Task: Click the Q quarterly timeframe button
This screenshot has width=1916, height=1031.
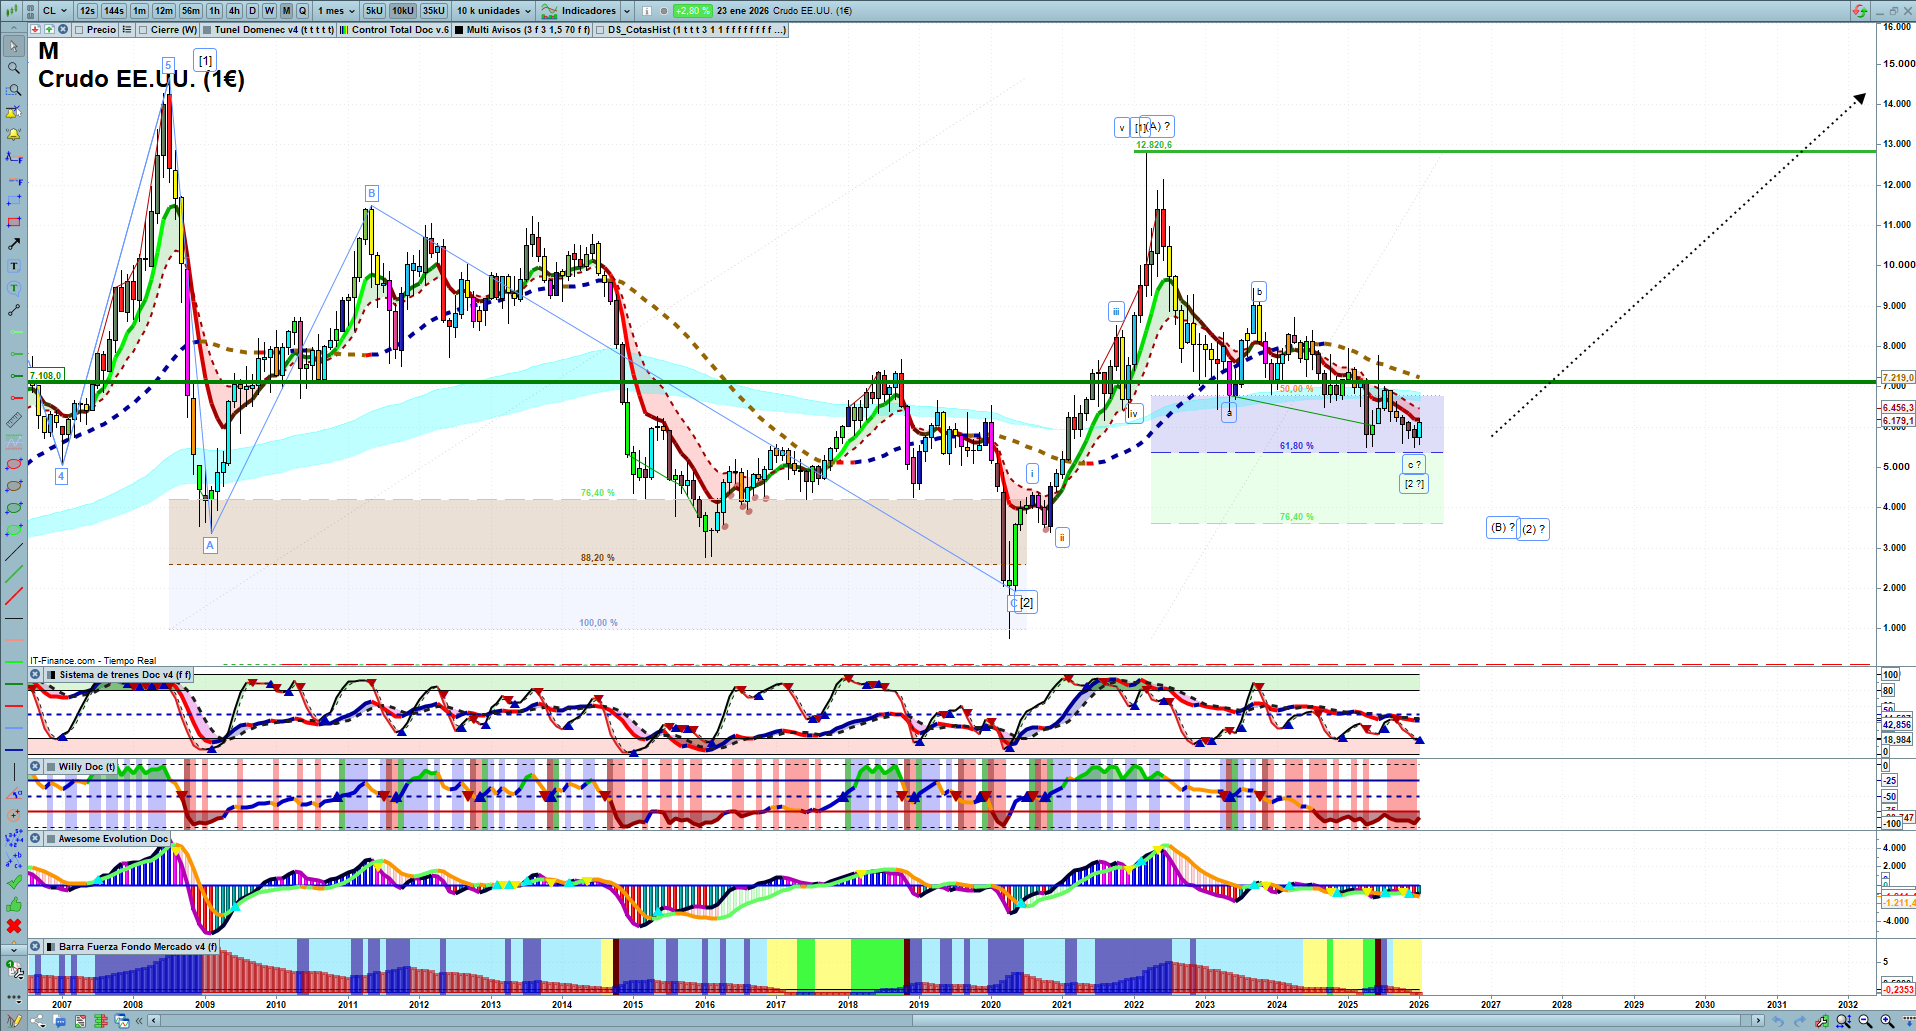Action: (303, 11)
